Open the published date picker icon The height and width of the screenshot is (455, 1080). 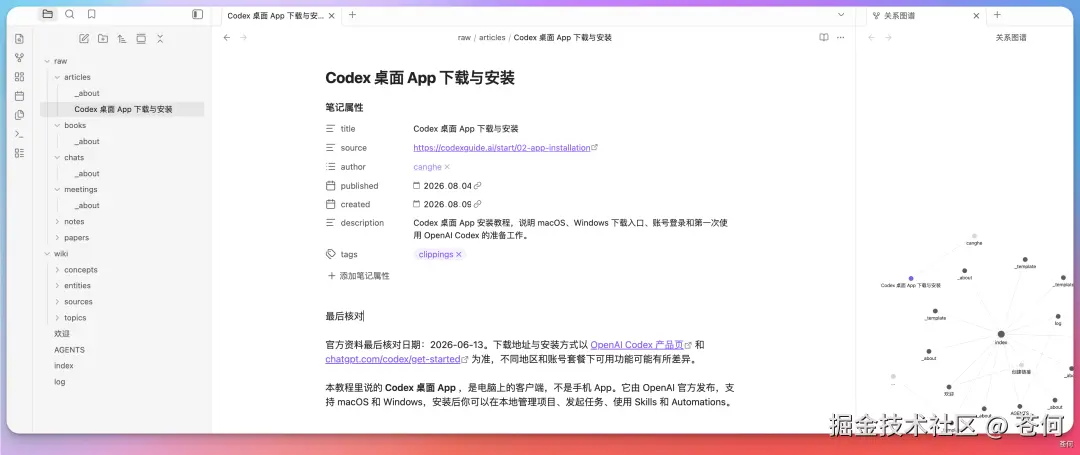click(x=416, y=186)
